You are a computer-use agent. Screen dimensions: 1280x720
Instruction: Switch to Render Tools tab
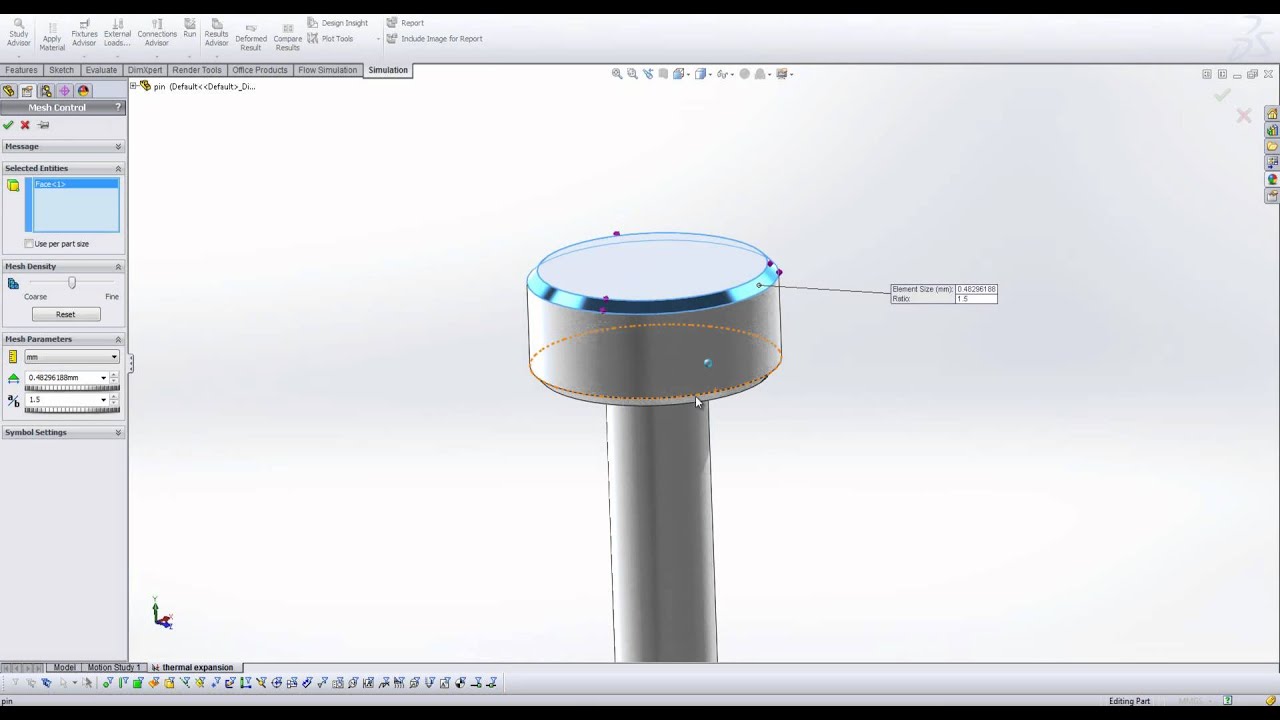[197, 70]
